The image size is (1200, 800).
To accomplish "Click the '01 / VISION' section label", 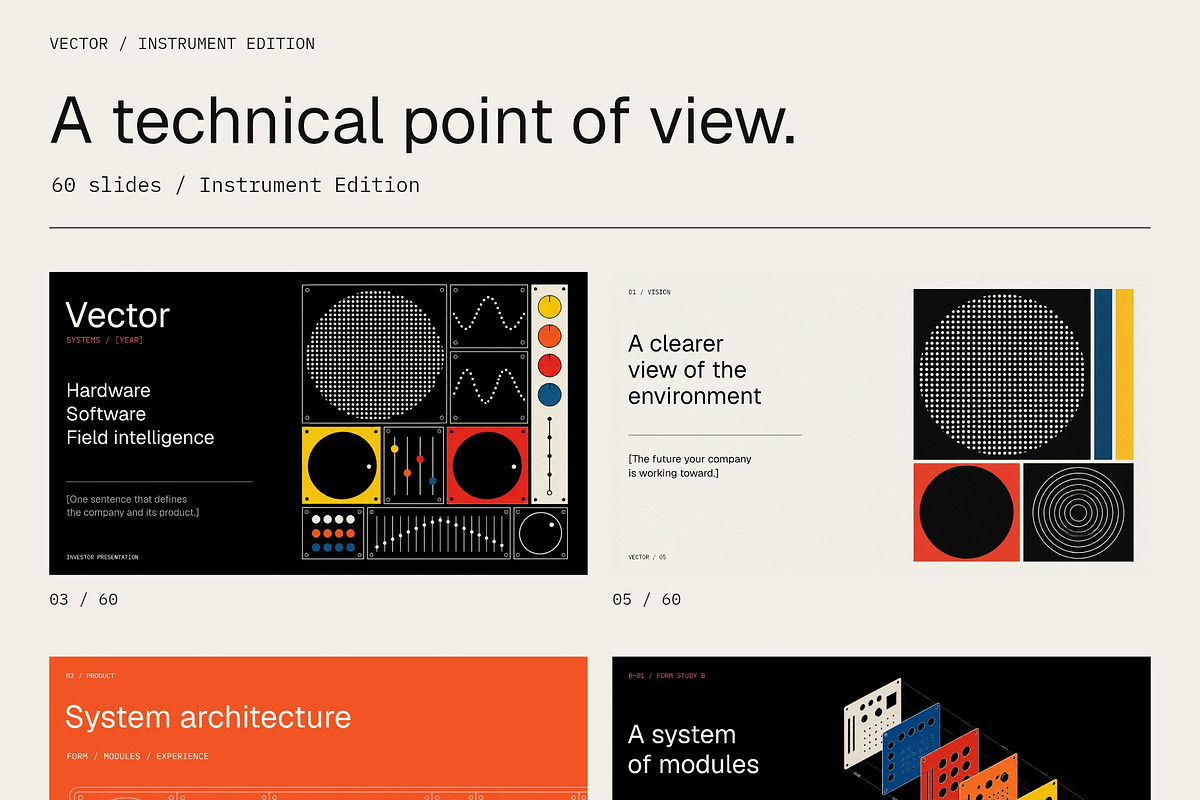I will pos(649,292).
